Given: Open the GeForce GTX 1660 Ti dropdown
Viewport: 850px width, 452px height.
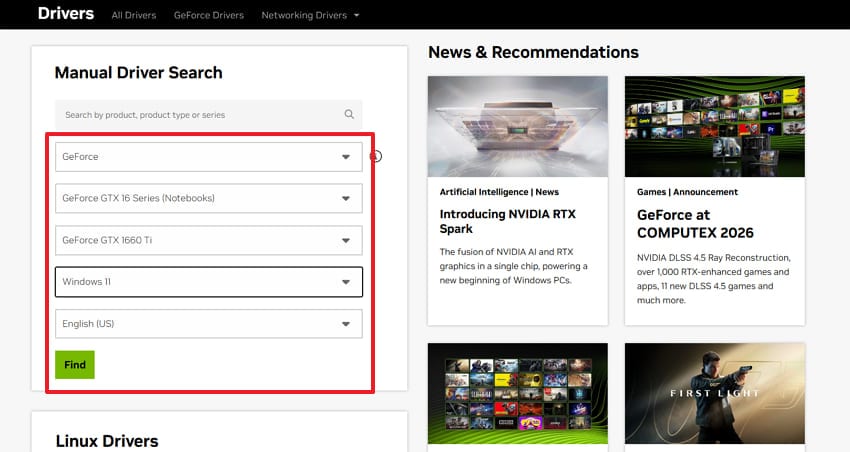Looking at the screenshot, I should tap(209, 240).
